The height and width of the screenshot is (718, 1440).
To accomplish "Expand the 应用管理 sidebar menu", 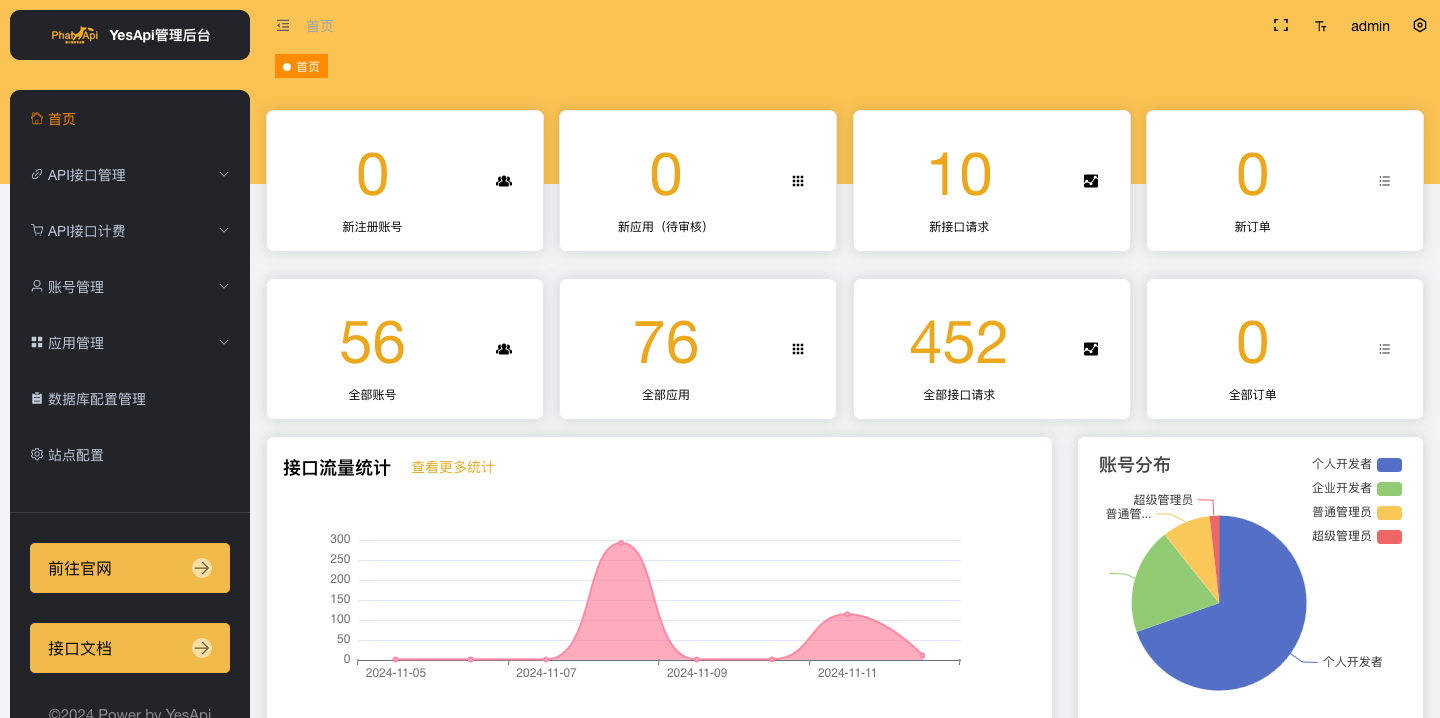I will 130,342.
